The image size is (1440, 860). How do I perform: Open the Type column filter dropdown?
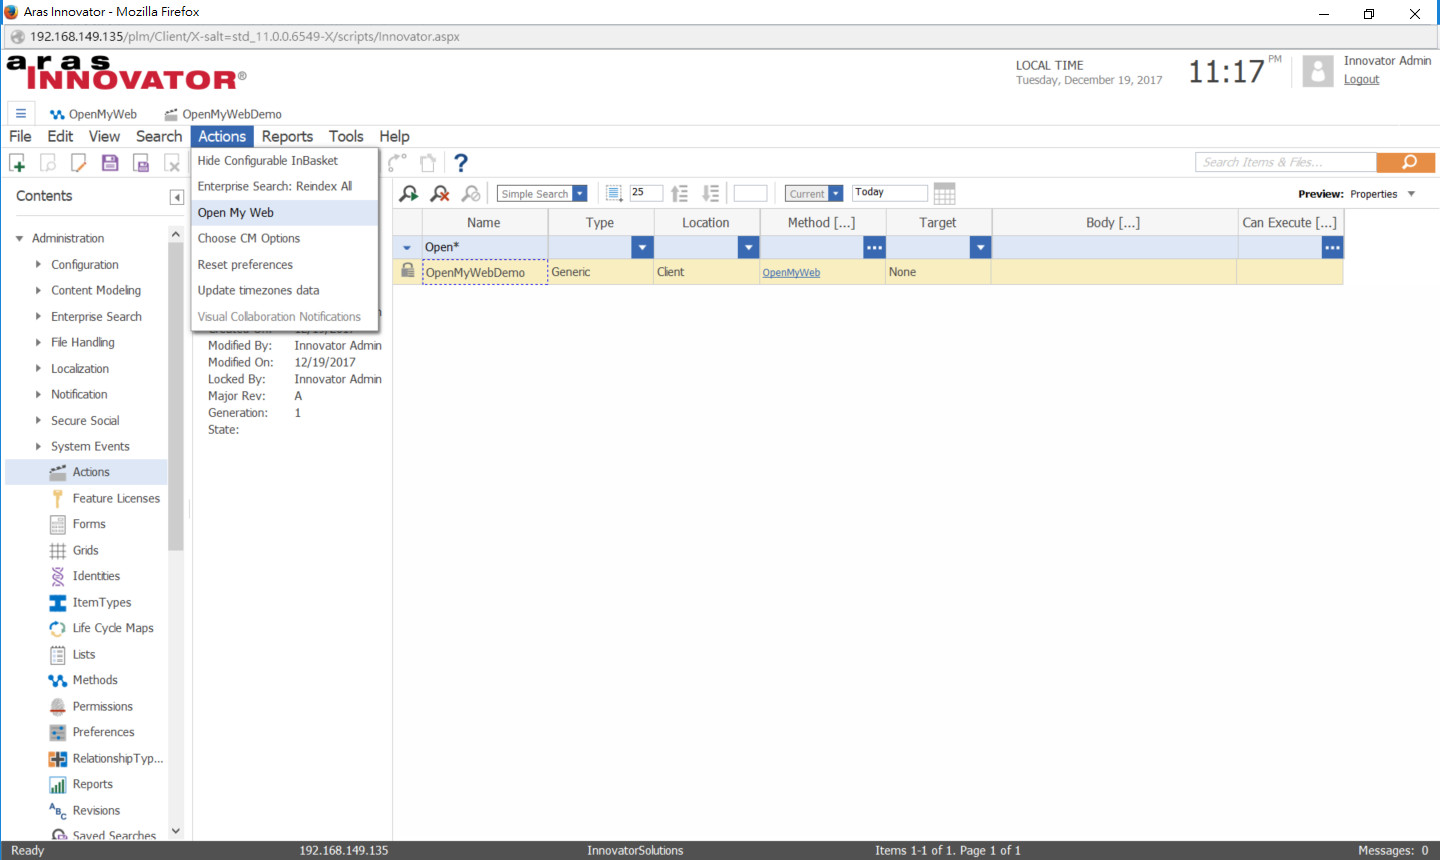coord(642,247)
